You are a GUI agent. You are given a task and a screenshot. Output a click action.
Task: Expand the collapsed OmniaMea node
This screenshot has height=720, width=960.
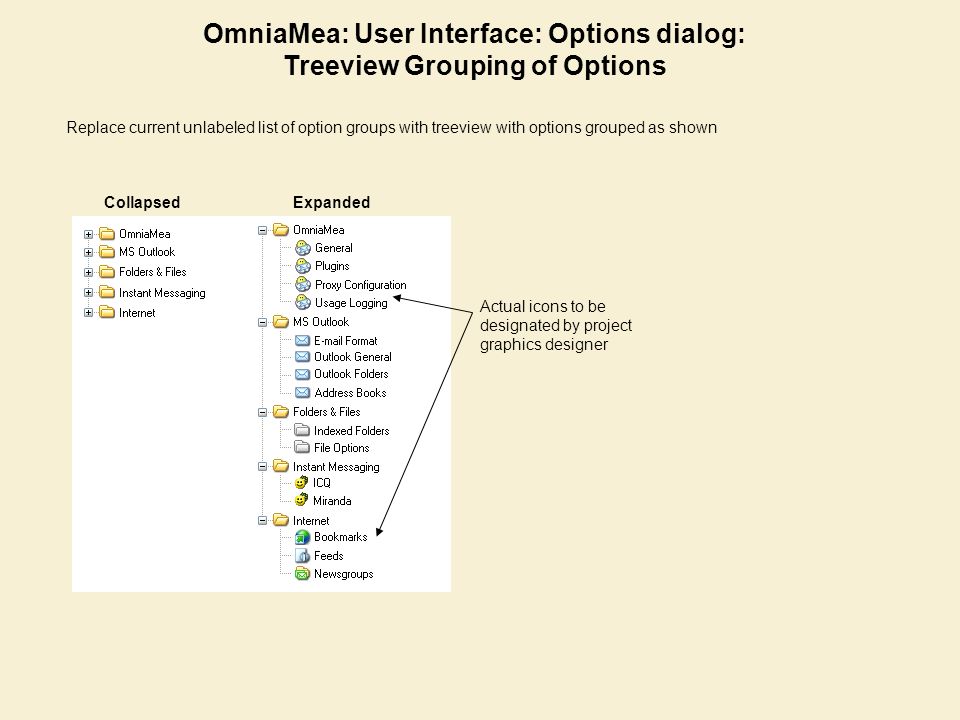tap(88, 234)
